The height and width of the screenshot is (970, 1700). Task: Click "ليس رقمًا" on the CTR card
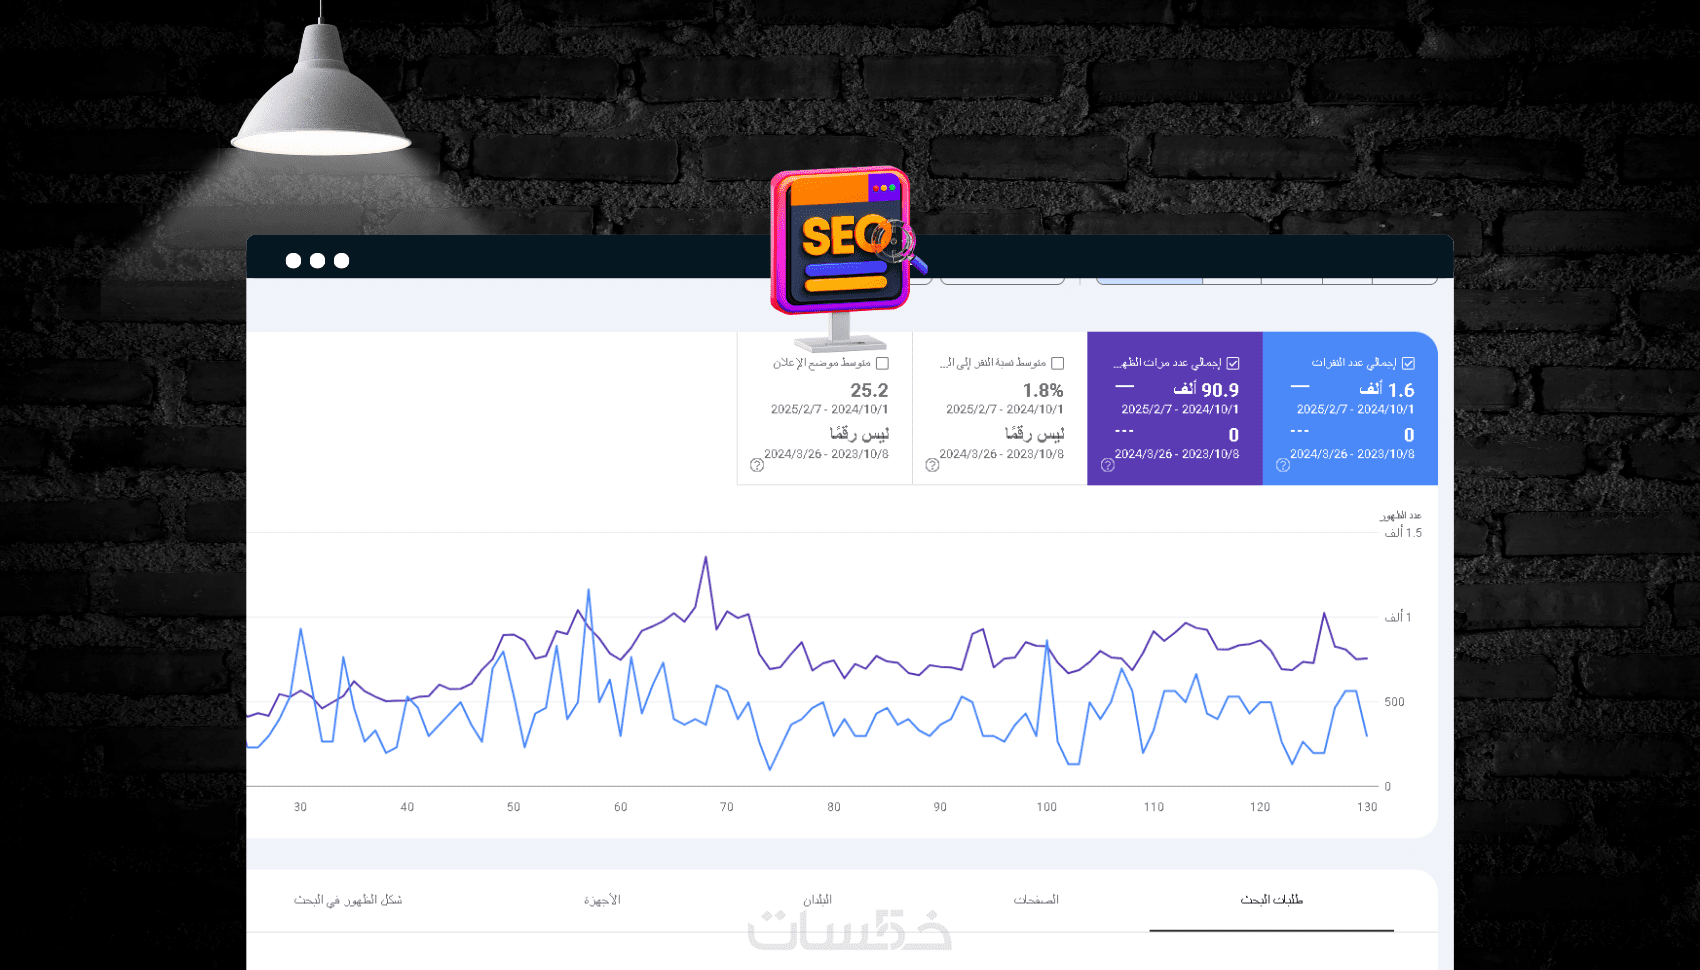1034,434
